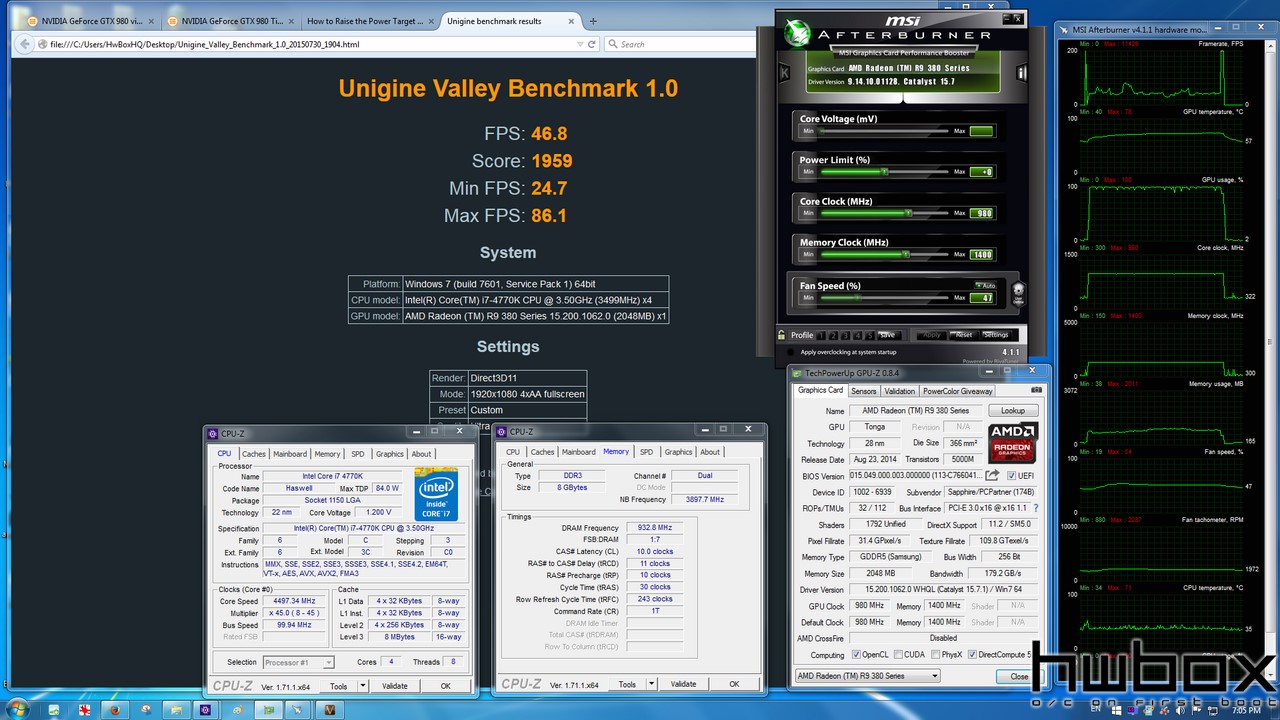Viewport: 1280px width, 720px height.
Task: Click the User Define fan button
Action: pyautogui.click(x=1018, y=293)
